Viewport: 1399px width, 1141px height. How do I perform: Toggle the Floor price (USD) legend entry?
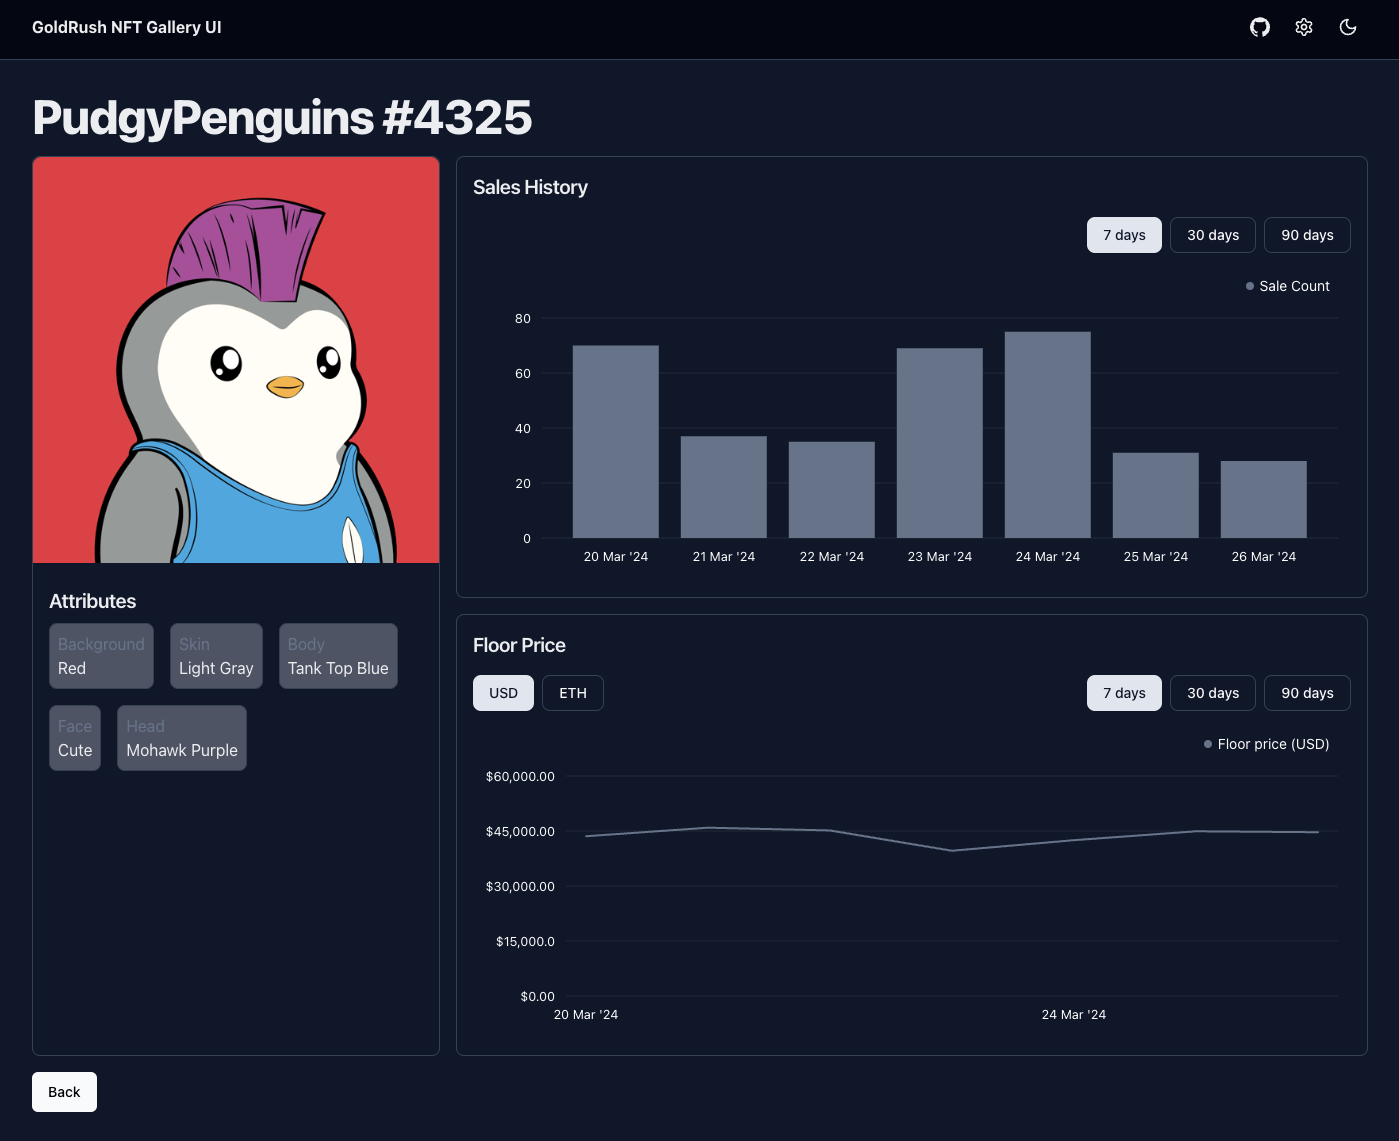[x=1266, y=744]
